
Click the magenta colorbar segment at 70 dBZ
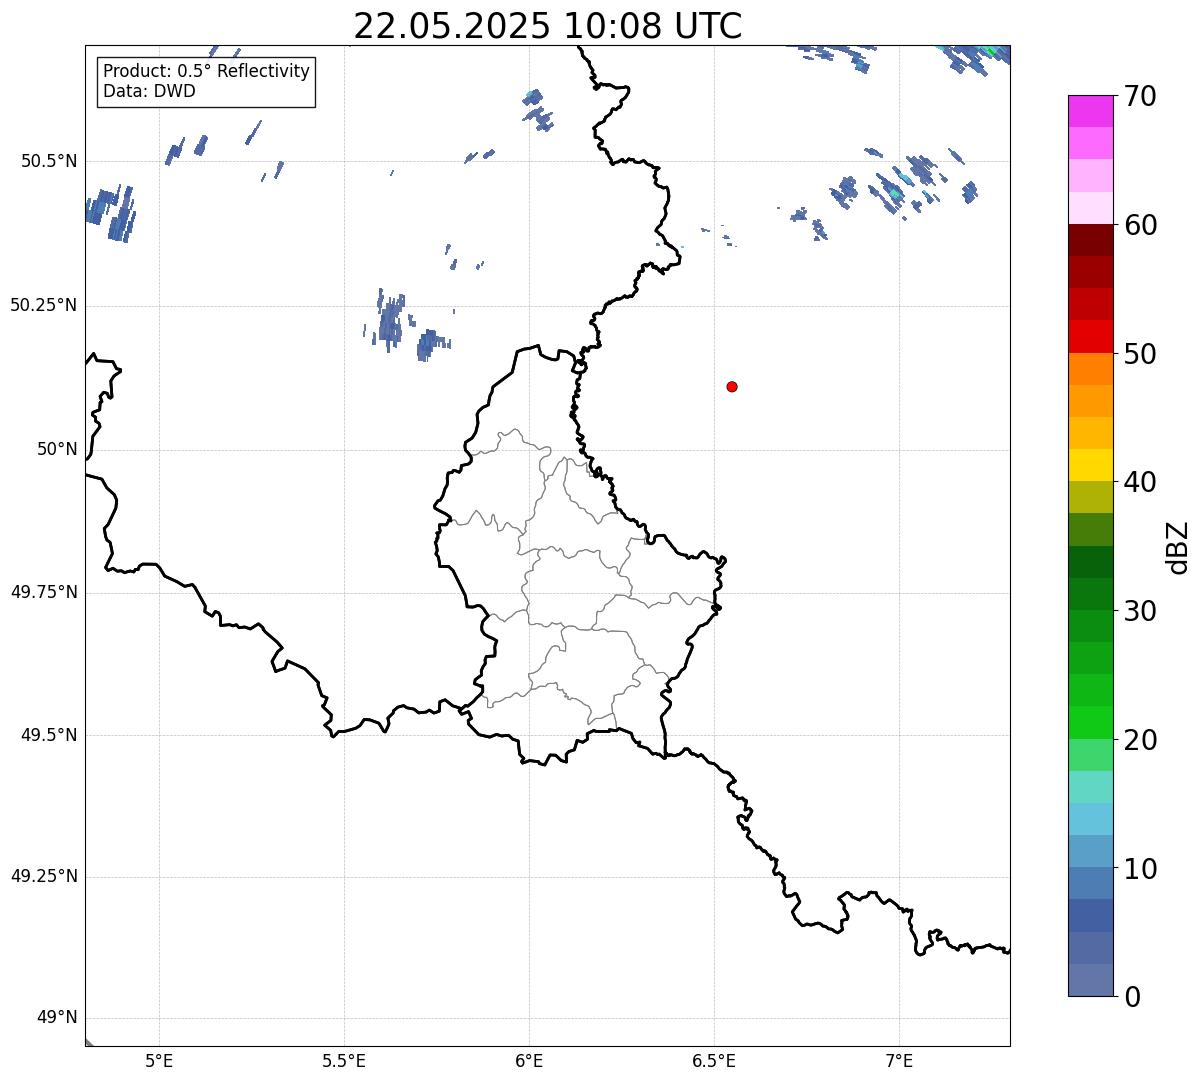coord(1090,111)
